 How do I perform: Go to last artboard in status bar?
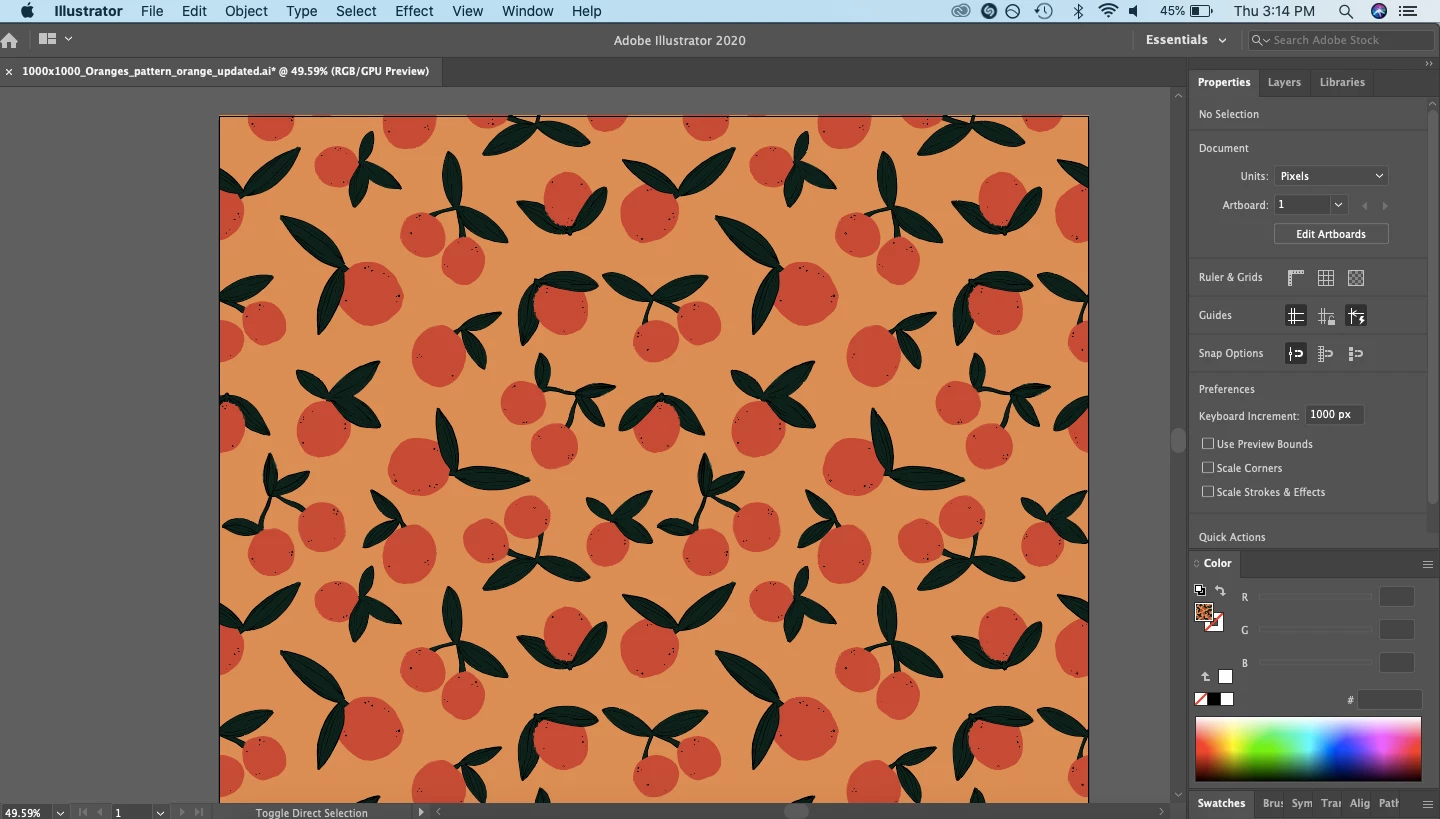(199, 812)
